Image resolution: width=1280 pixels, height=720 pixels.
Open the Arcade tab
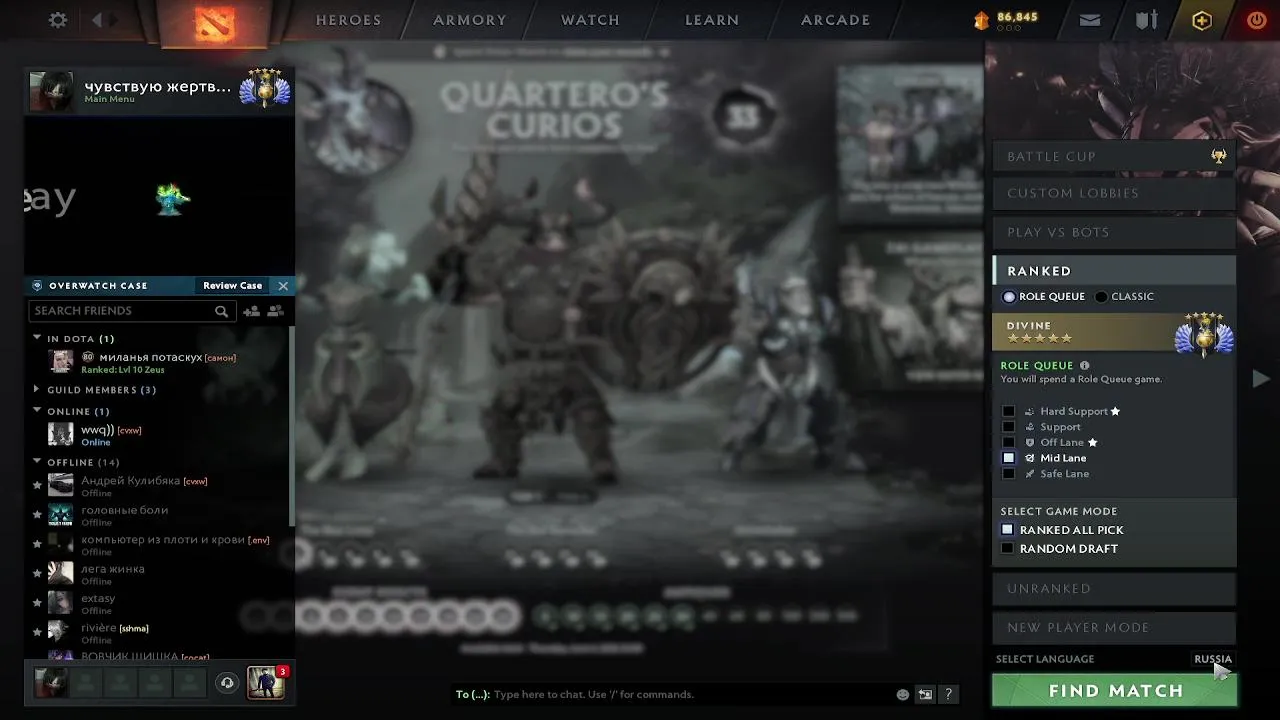point(835,20)
